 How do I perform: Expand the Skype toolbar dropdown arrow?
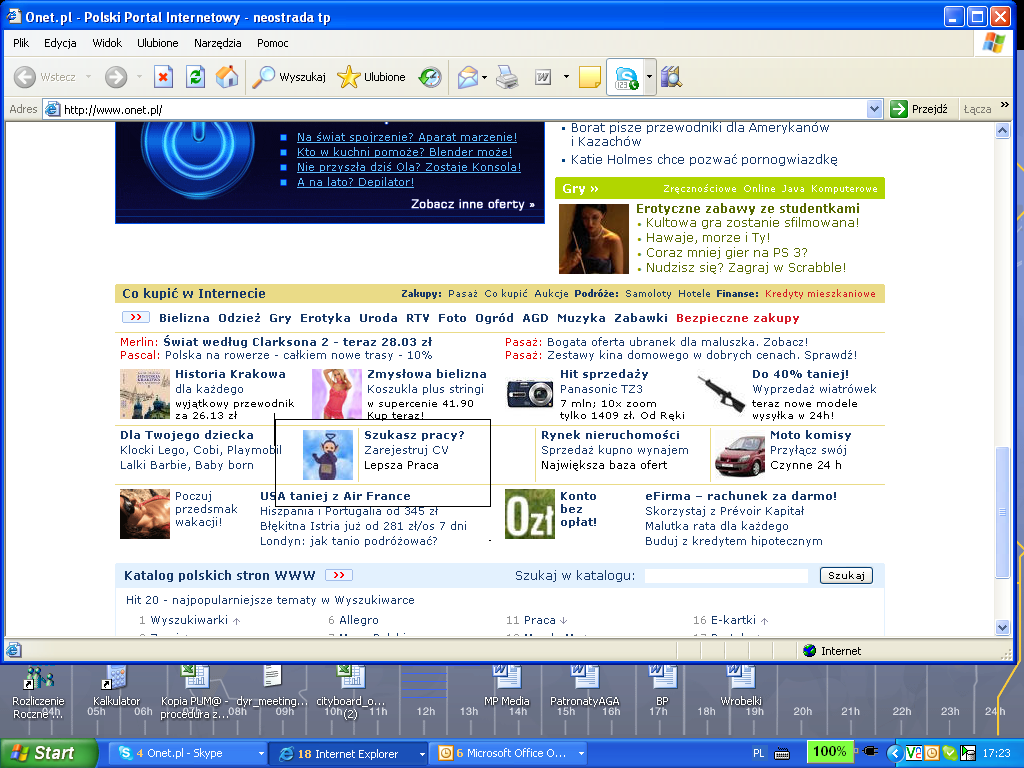coord(649,77)
